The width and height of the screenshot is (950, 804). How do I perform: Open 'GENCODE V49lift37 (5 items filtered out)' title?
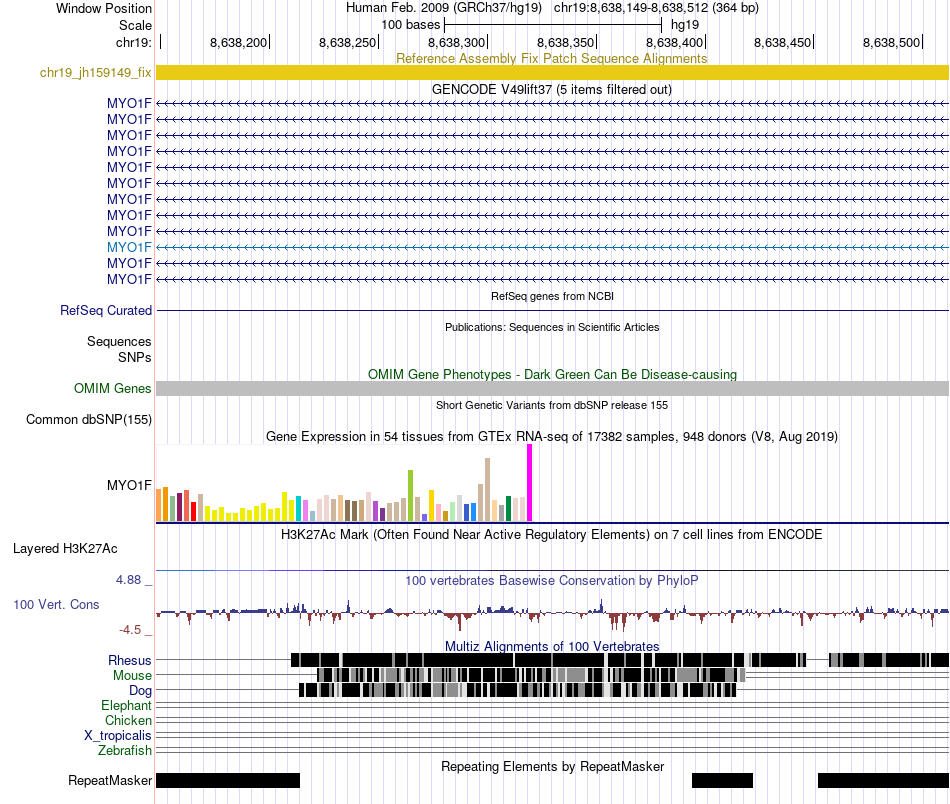(x=551, y=90)
